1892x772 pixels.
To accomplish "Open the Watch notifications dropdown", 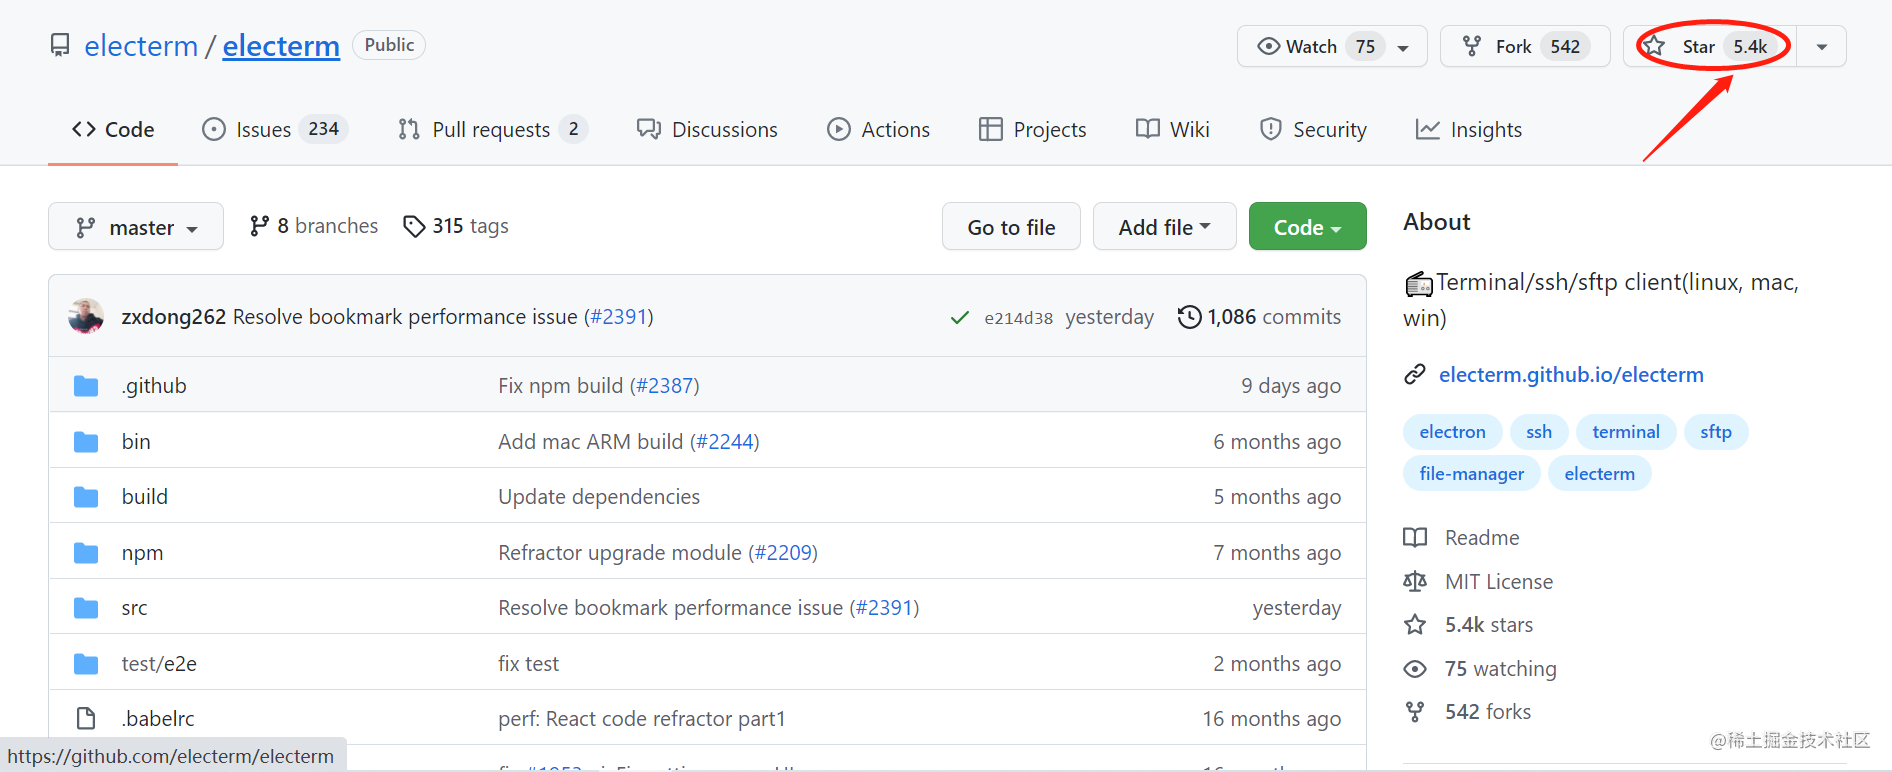I will (1332, 46).
